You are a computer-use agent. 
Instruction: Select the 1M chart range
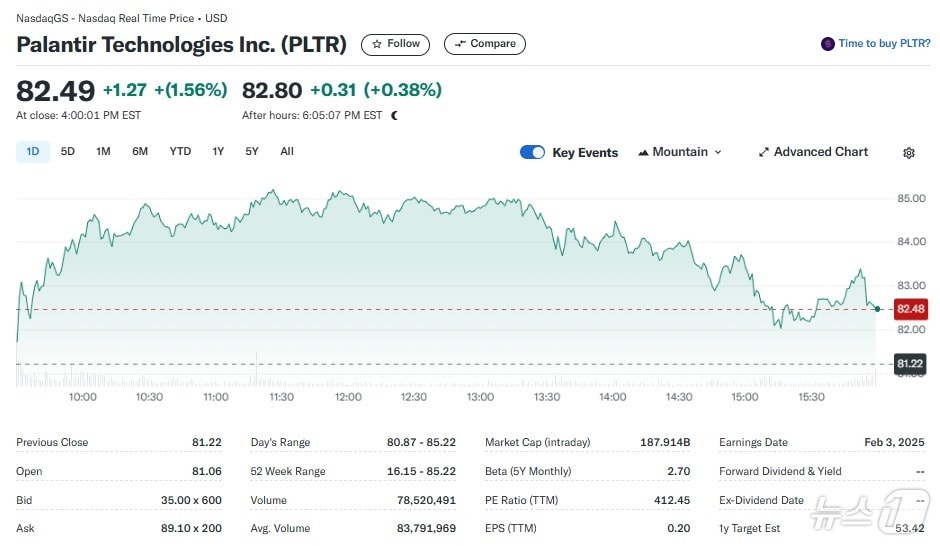[103, 152]
